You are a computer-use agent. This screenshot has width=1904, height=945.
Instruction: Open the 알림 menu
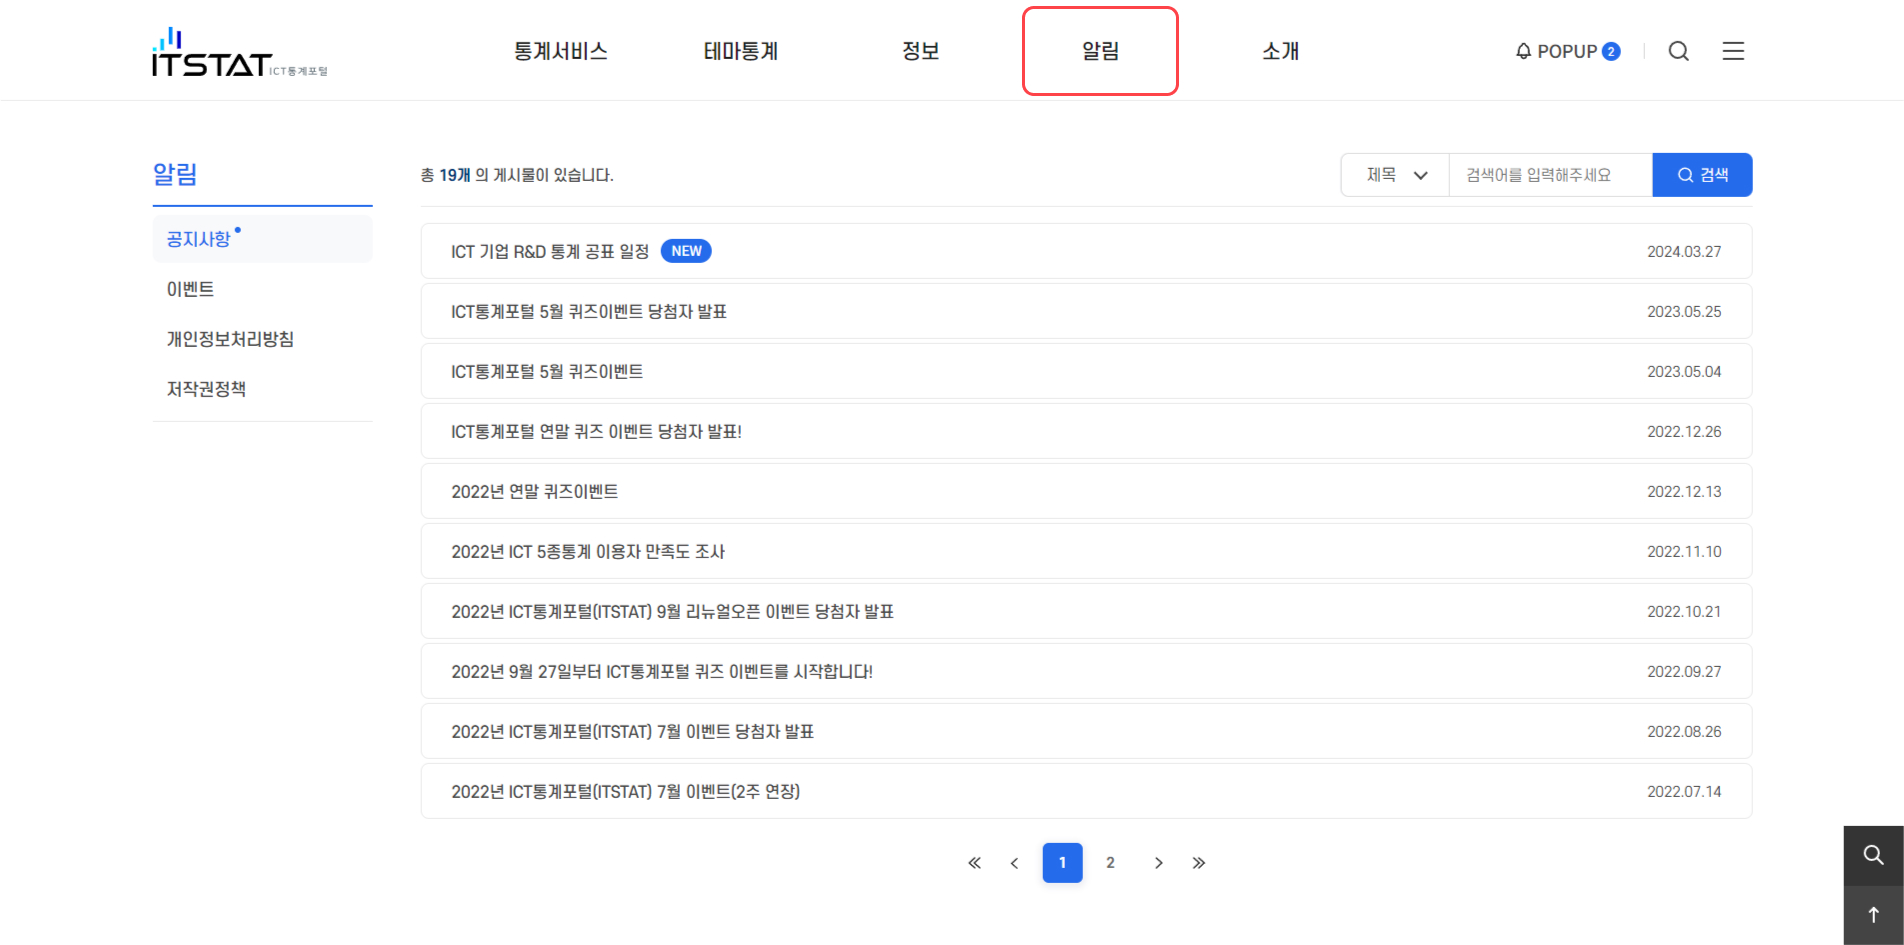pyautogui.click(x=1100, y=51)
